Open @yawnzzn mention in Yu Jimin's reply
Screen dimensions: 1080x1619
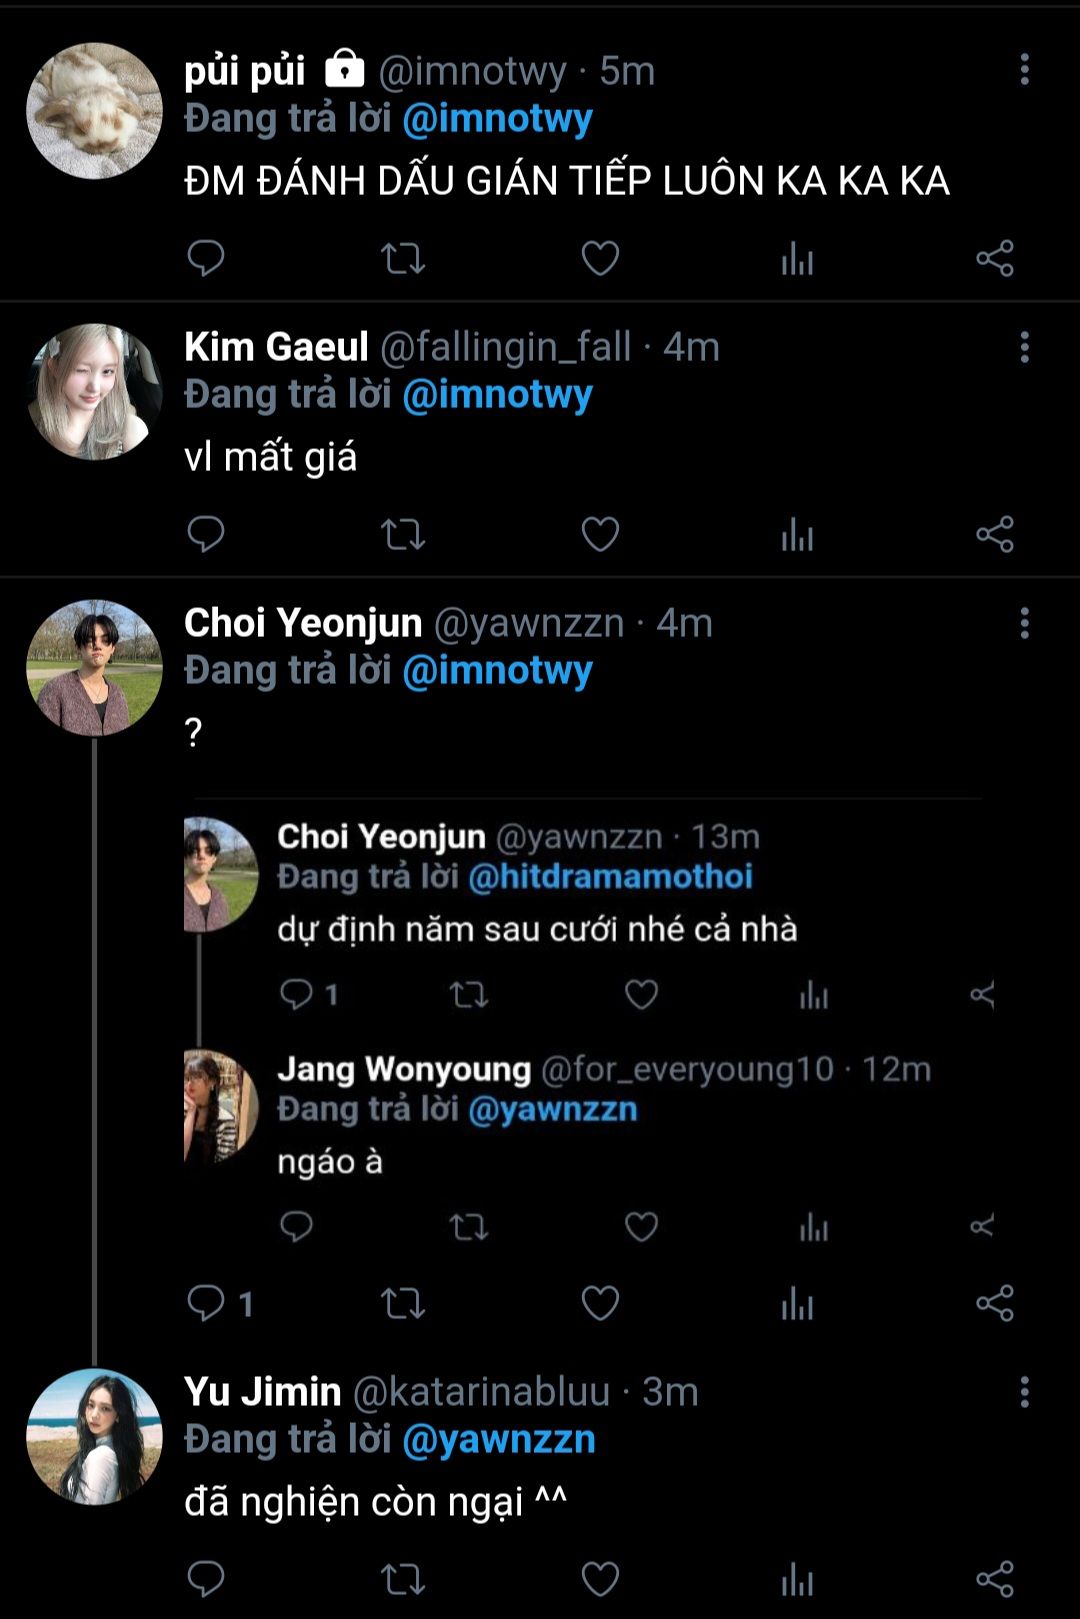tap(498, 1440)
